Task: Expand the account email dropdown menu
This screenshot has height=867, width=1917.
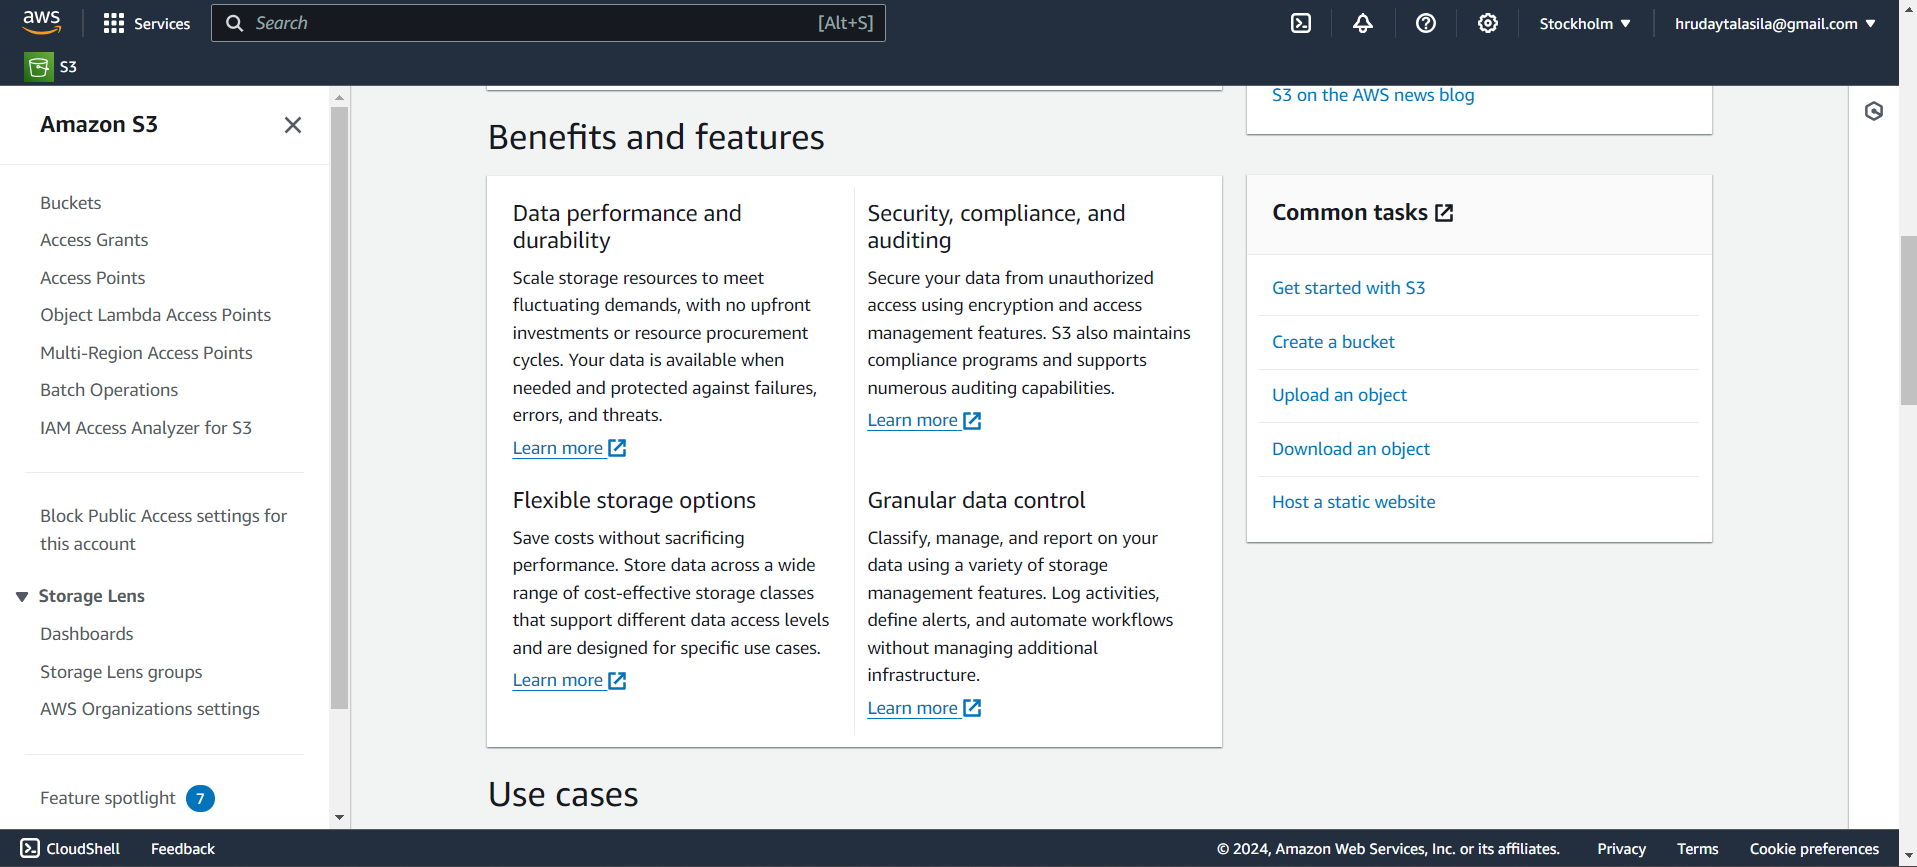Action: click(x=1774, y=23)
